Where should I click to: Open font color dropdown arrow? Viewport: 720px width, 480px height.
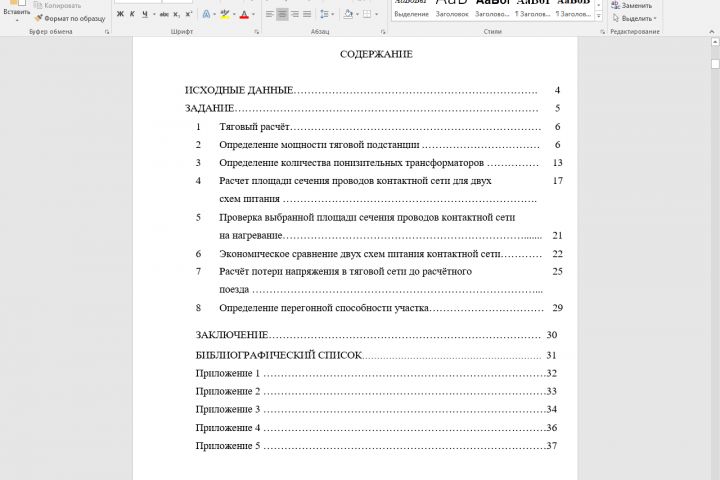tap(253, 14)
